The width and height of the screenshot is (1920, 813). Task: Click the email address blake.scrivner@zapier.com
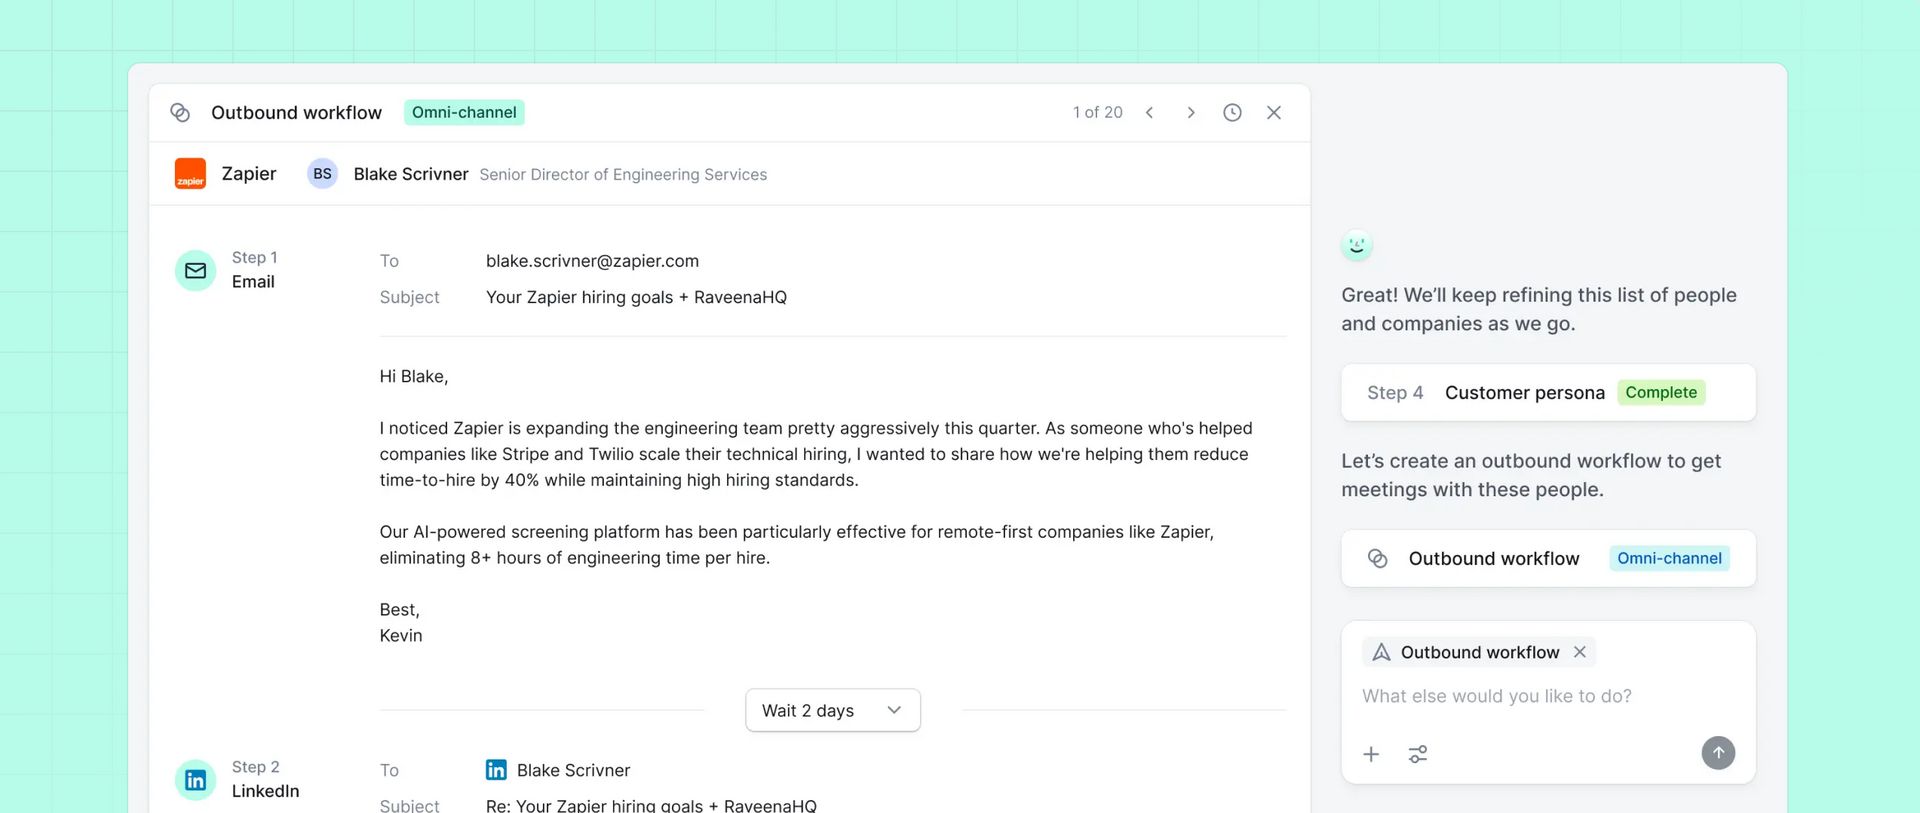(592, 261)
